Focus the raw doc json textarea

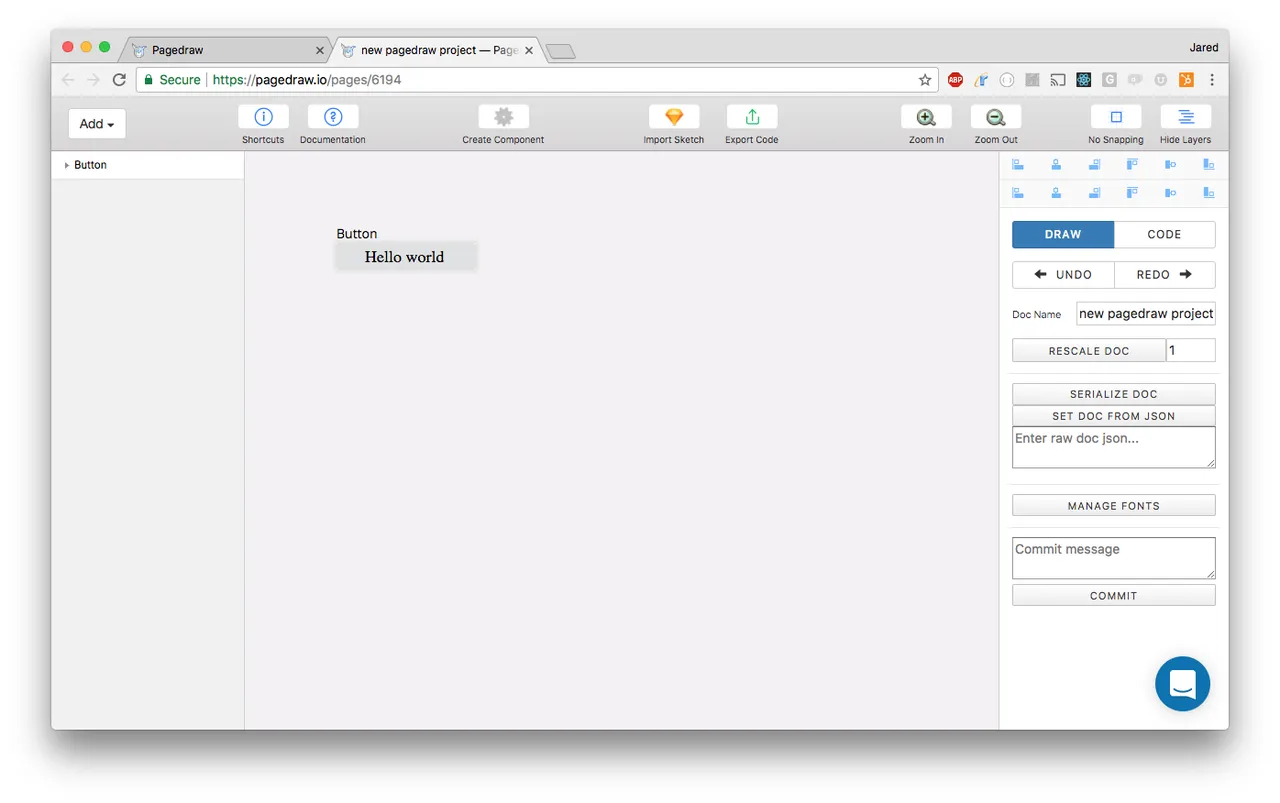(x=1114, y=448)
